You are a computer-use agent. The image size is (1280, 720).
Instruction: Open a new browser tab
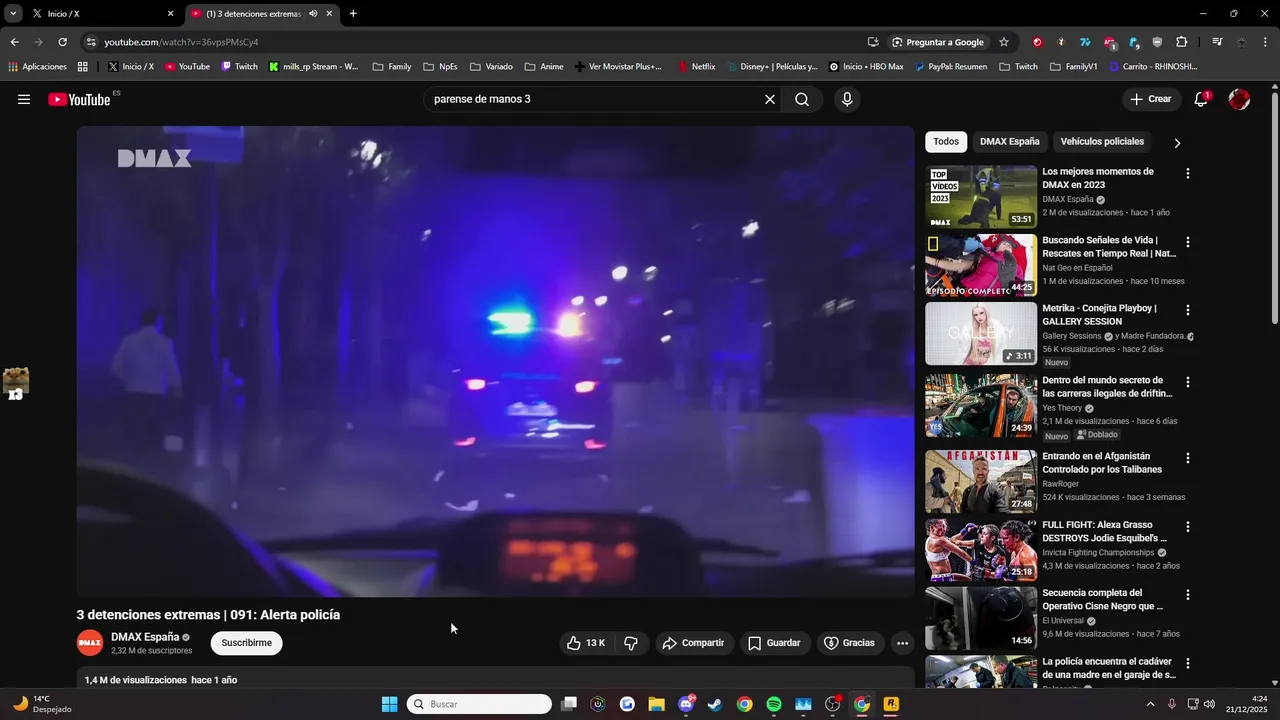pyautogui.click(x=353, y=14)
